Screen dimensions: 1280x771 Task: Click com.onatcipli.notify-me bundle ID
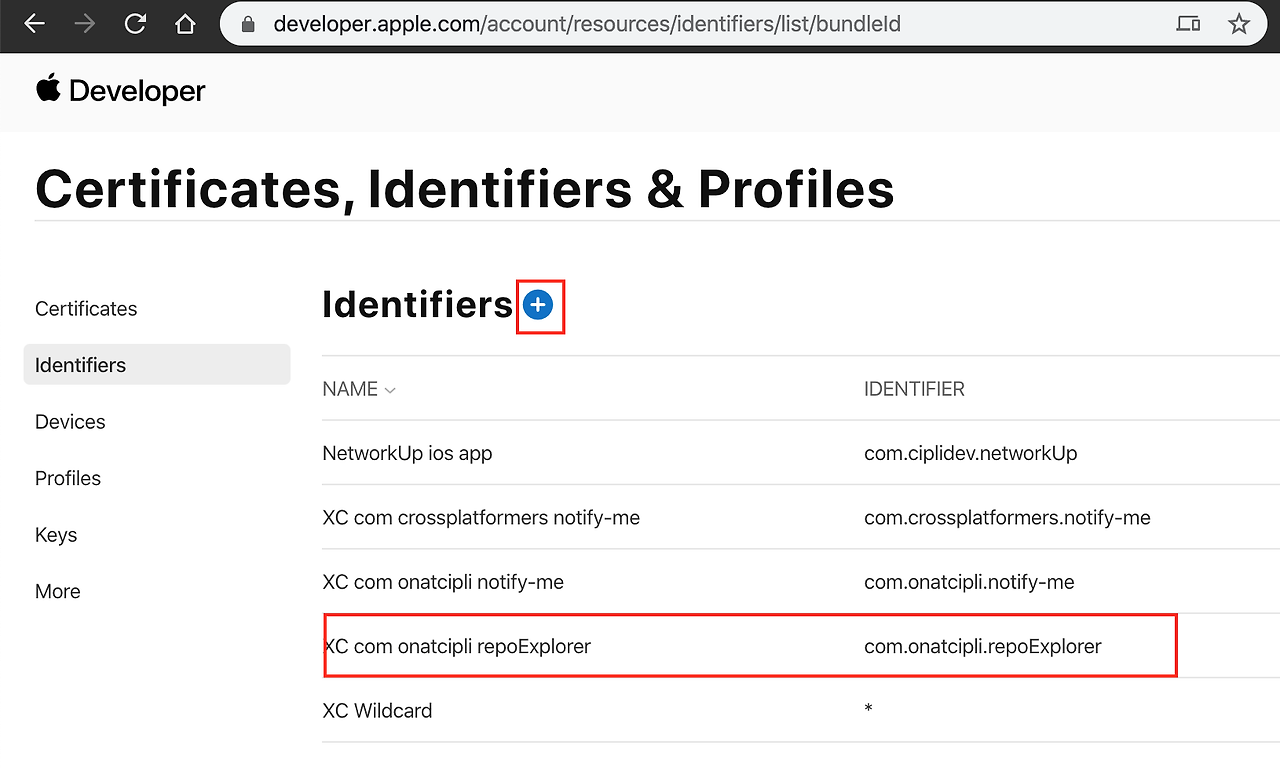tap(969, 582)
